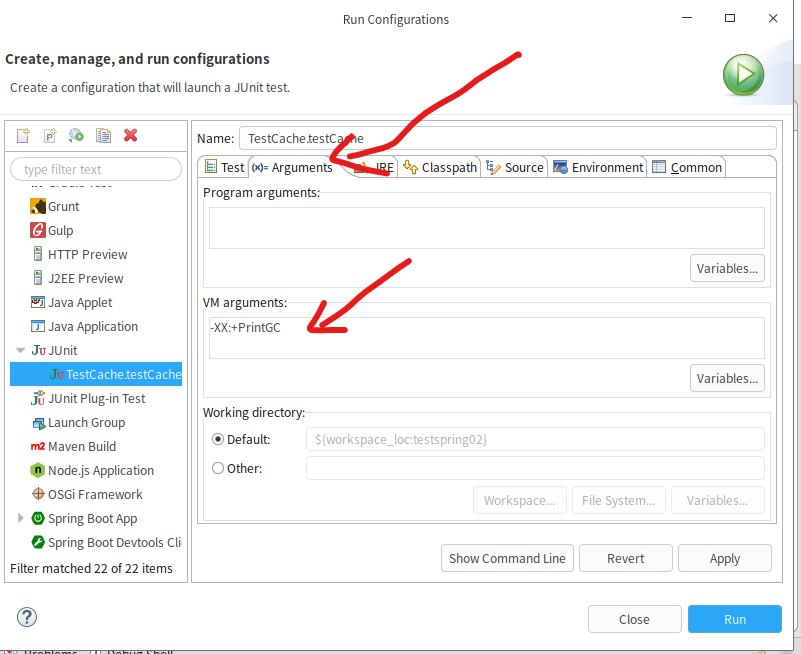
Task: Click the Java Application icon
Action: point(38,326)
